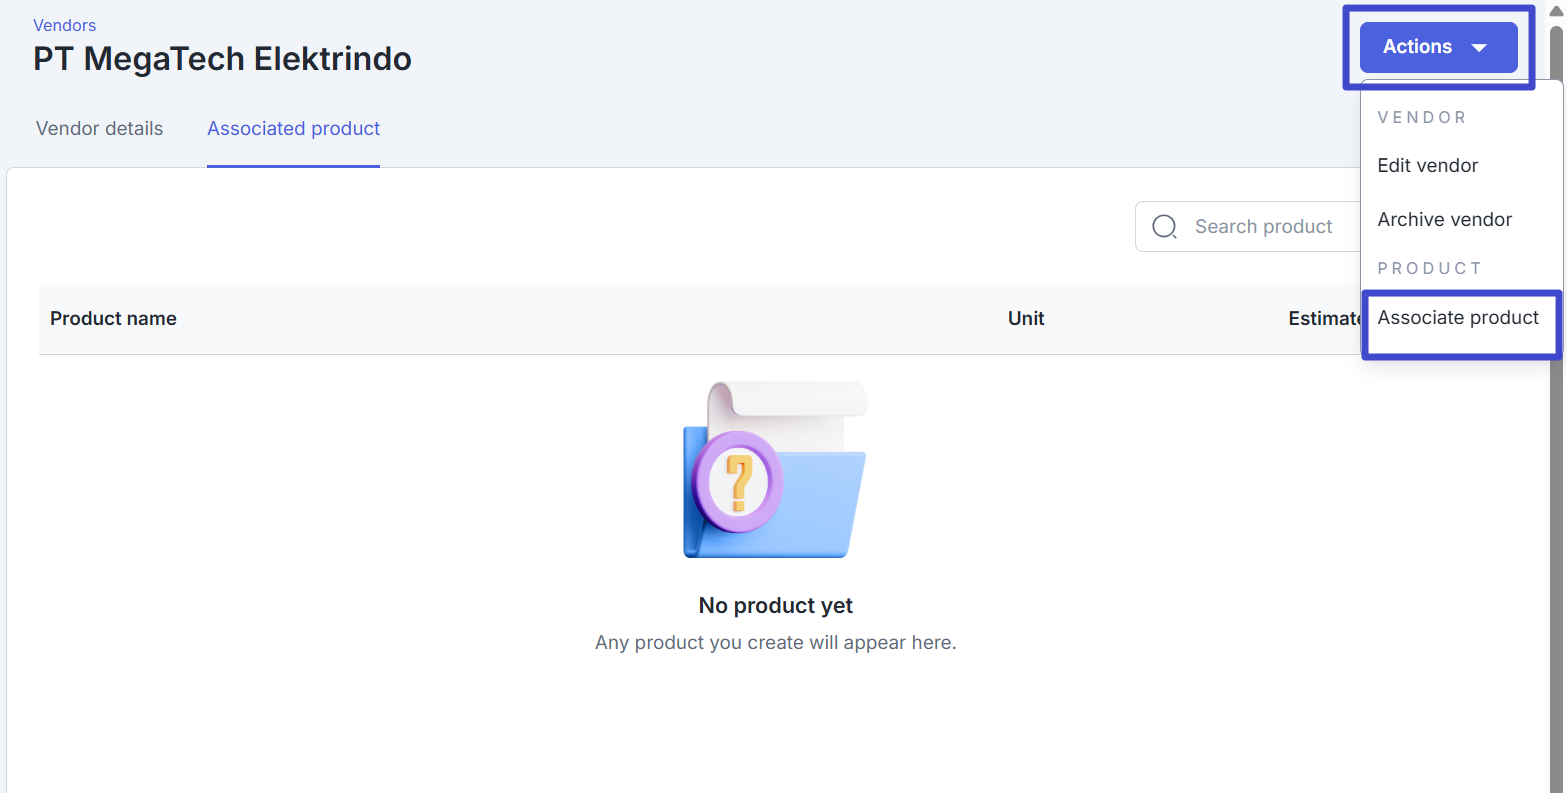Click the PT MegaTech Elektrindo page title

click(x=222, y=59)
